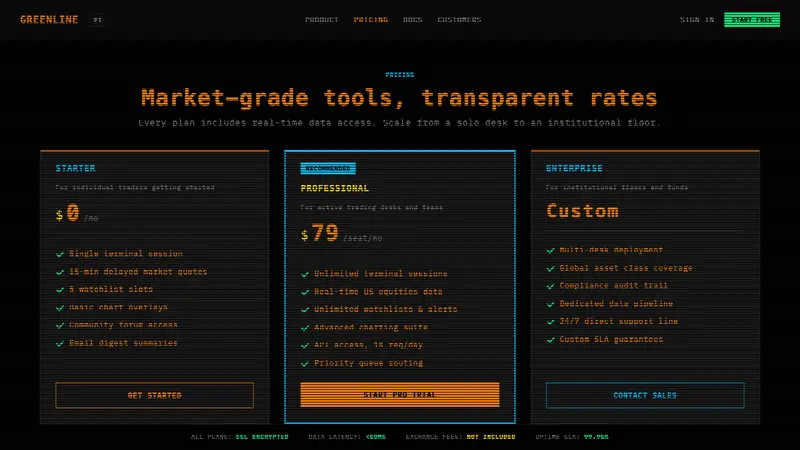800x450 pixels.
Task: Click the Get Started button
Action: click(x=155, y=395)
